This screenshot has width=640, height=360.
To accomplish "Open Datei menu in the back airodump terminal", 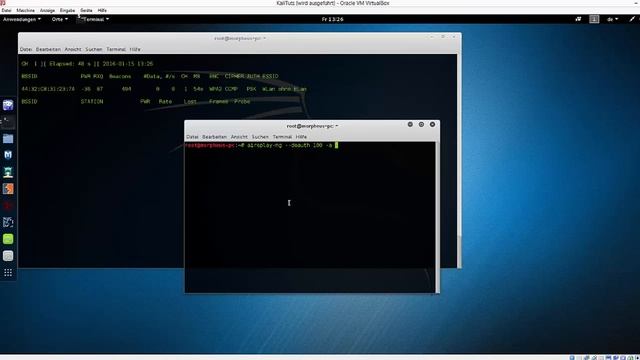I will click(26, 49).
